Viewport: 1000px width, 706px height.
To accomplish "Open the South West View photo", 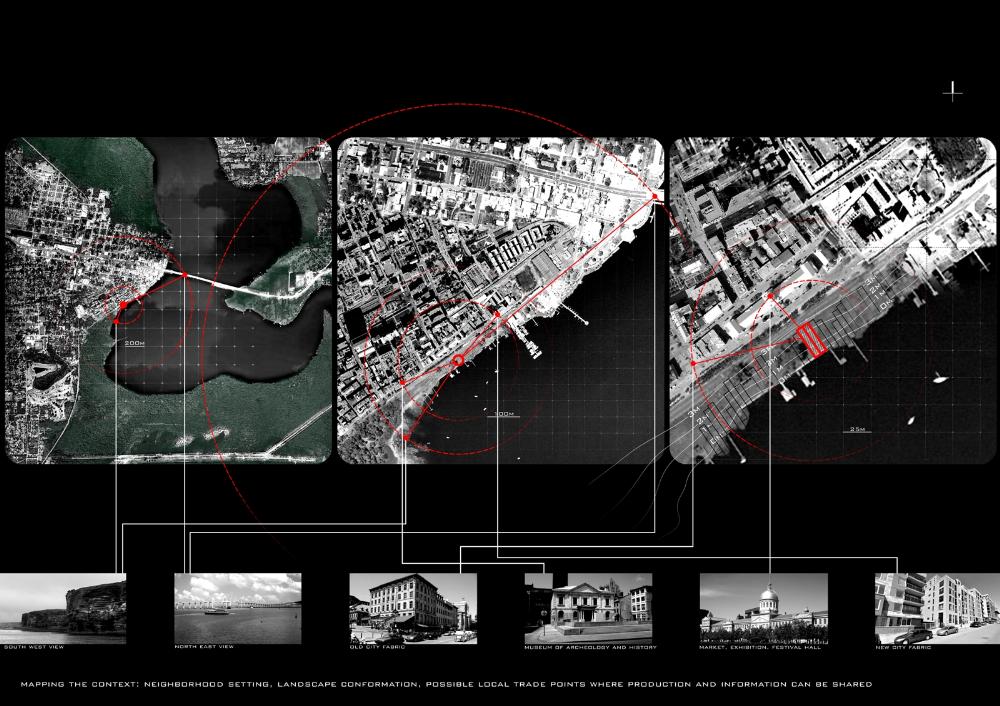I will point(62,607).
